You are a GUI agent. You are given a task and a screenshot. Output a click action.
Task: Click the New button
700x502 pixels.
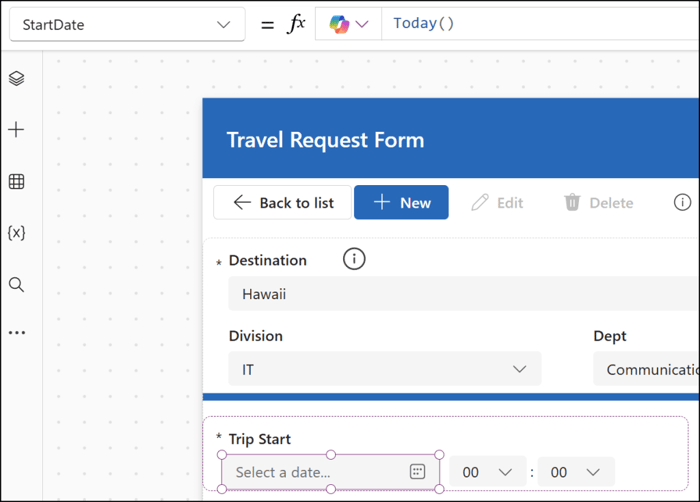[x=401, y=202]
